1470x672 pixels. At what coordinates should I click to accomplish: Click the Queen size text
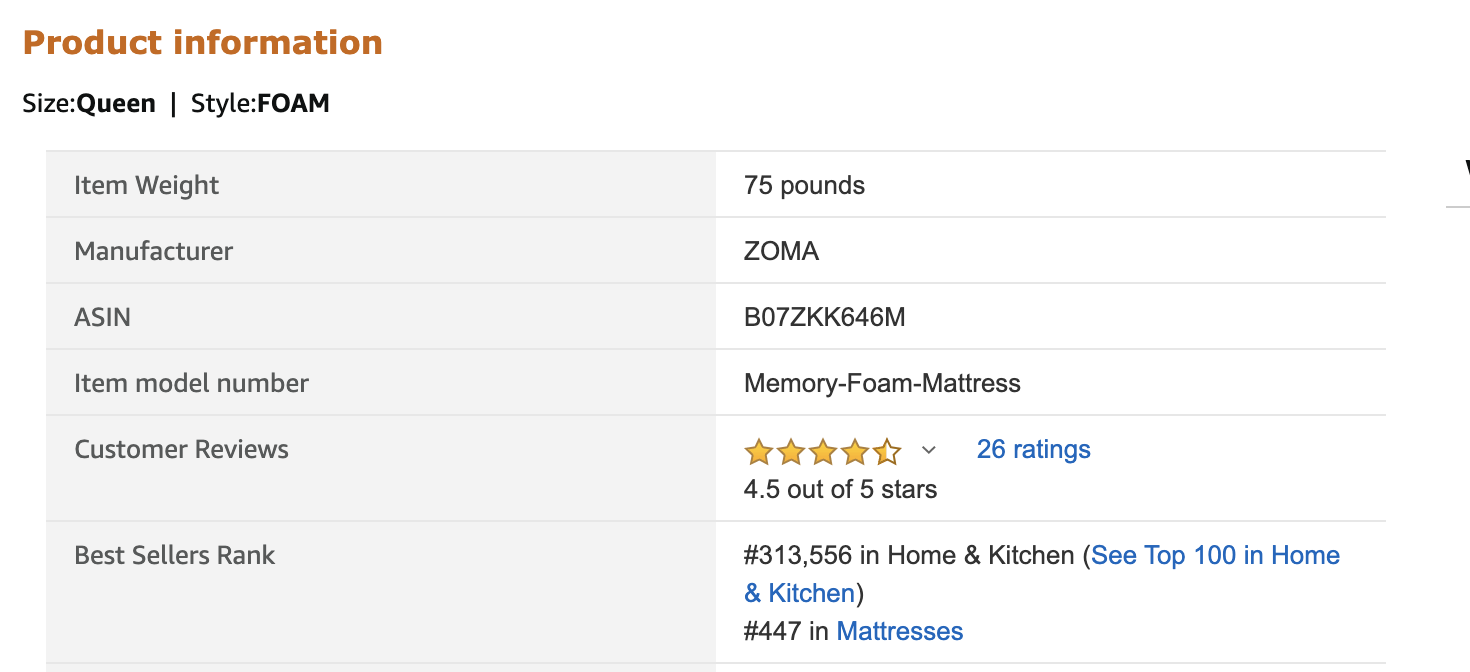116,103
